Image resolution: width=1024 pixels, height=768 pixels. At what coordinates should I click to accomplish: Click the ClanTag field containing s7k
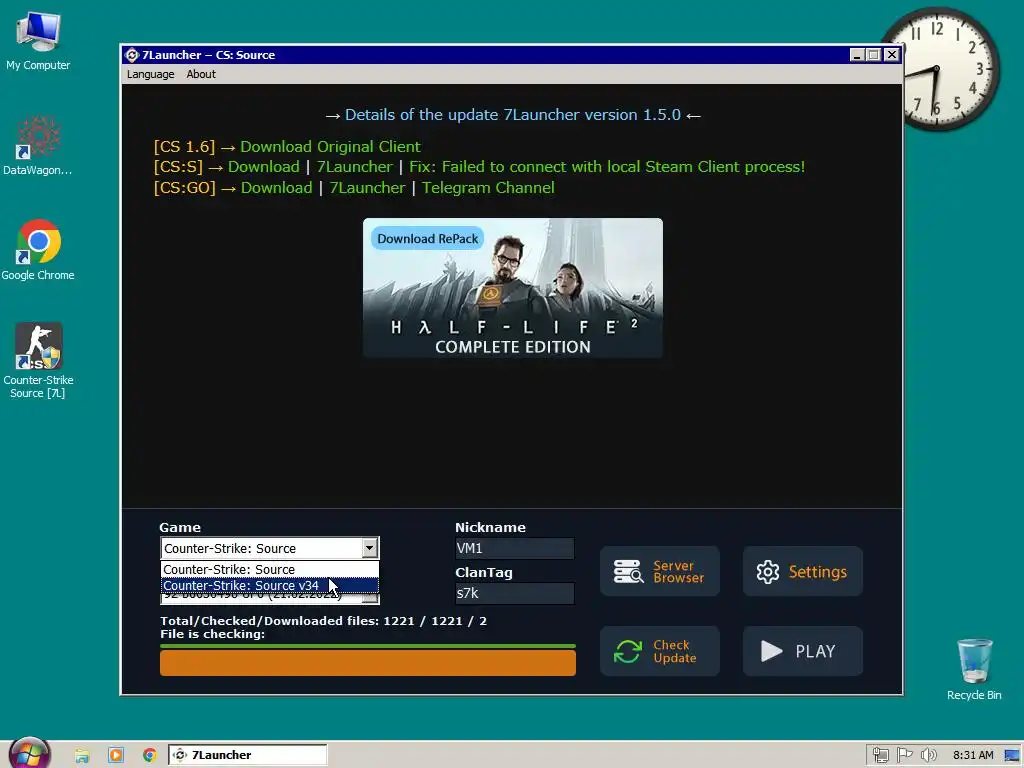[515, 593]
